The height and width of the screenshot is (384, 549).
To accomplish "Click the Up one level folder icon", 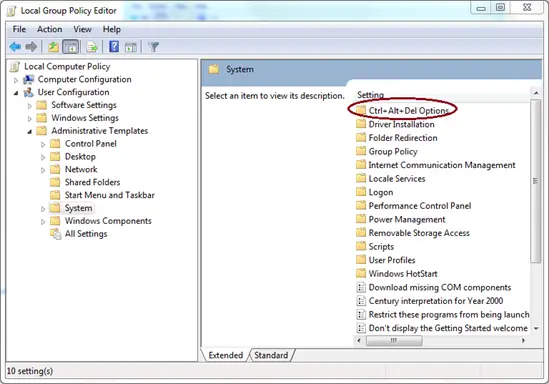I will point(54,47).
